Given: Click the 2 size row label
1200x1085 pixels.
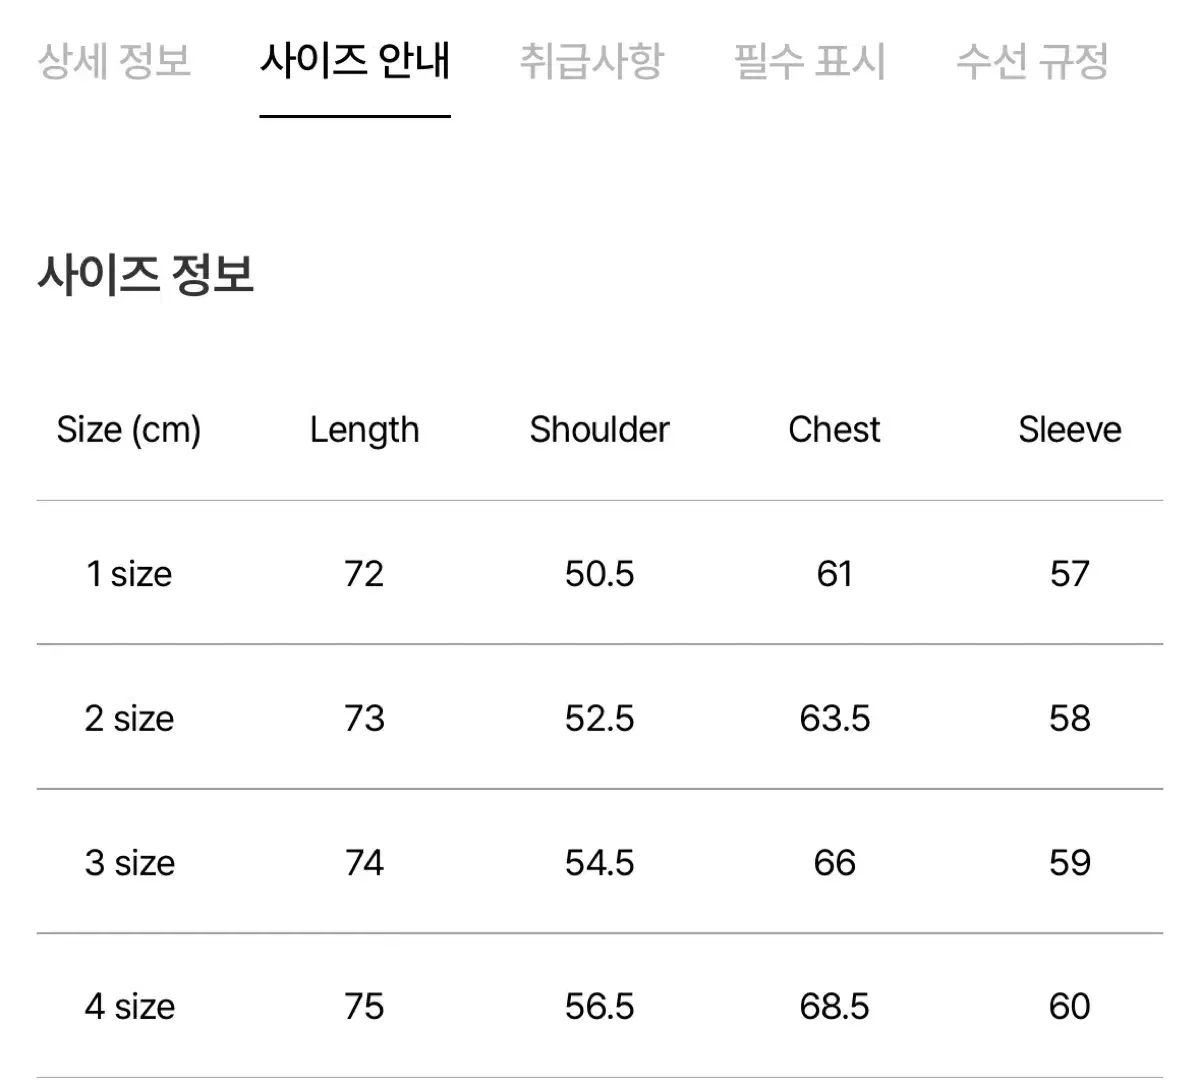Looking at the screenshot, I should (x=129, y=718).
